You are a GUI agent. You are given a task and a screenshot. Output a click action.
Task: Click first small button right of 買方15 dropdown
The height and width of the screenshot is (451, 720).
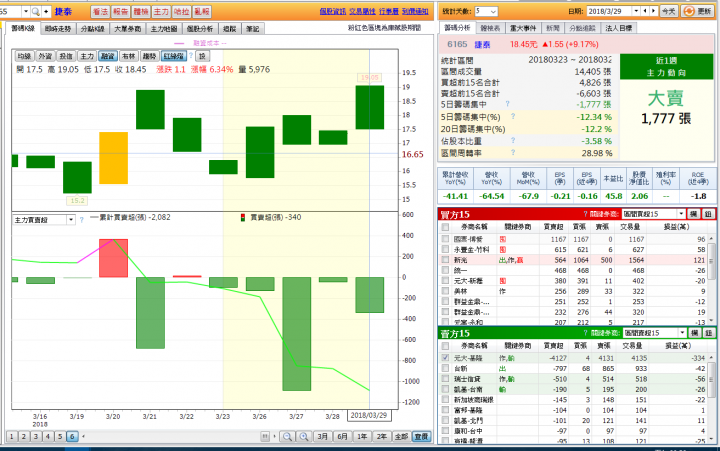(x=694, y=214)
